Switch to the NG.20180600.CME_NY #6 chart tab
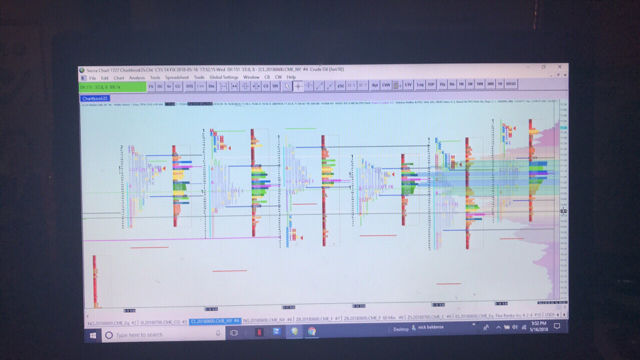640x360 pixels. point(268,320)
